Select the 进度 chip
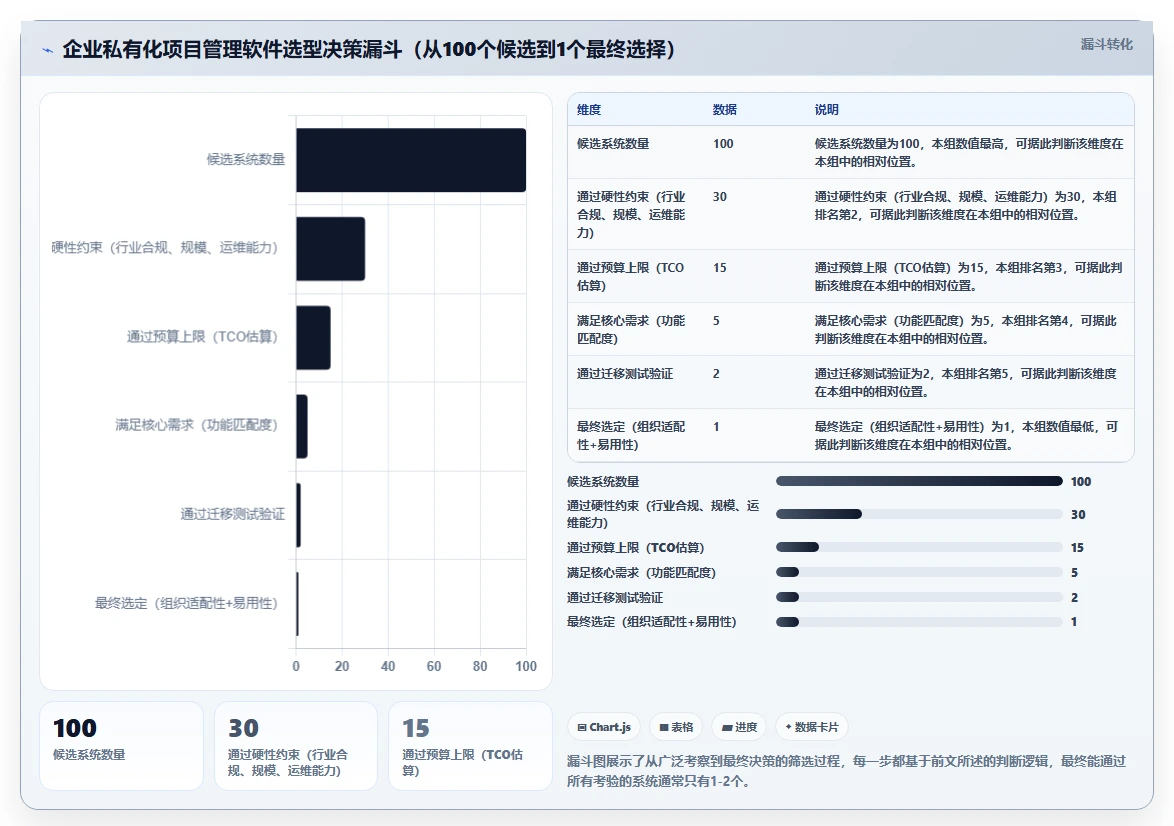Screen dimensions: 1174x826 [x=739, y=727]
